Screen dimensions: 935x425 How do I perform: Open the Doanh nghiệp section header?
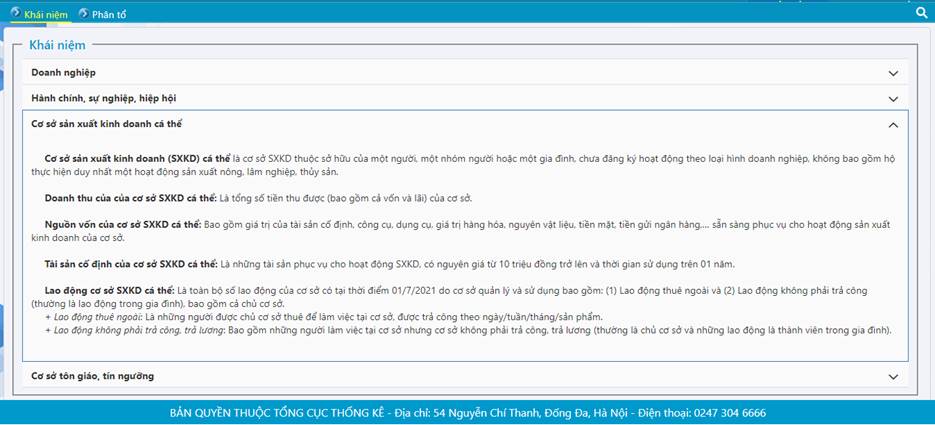[x=64, y=73]
